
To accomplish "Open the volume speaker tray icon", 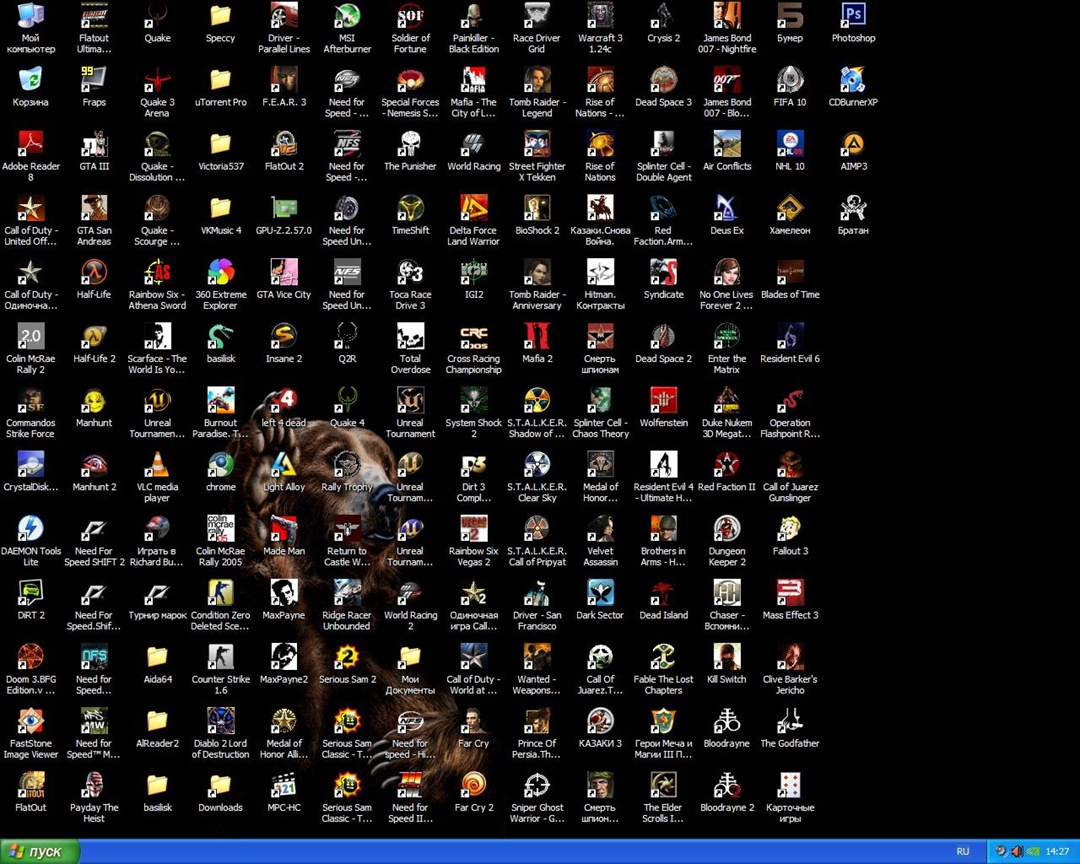I will pyautogui.click(x=1017, y=852).
